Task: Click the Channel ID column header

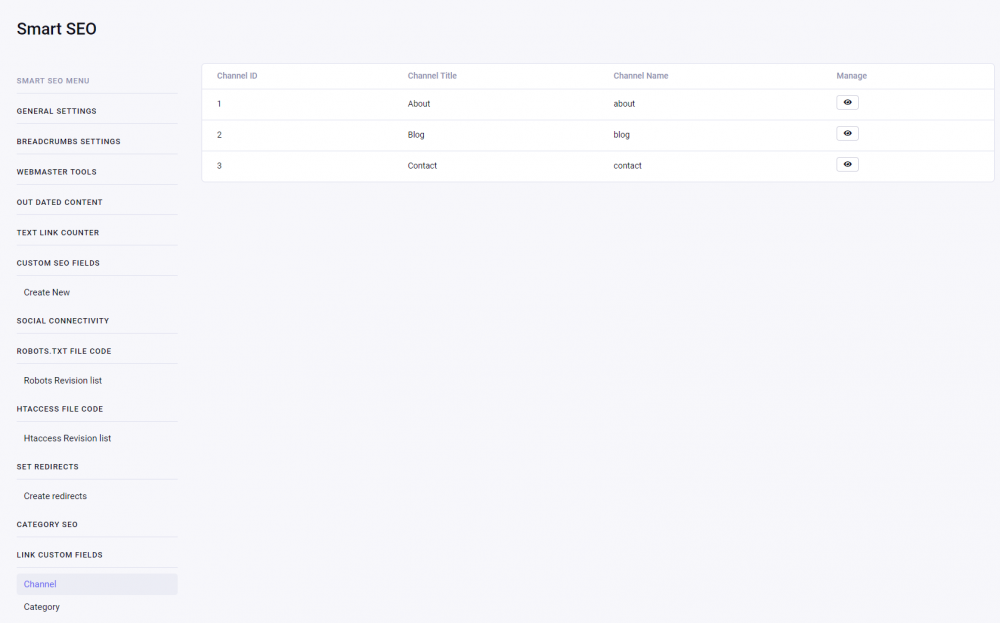Action: pyautogui.click(x=237, y=75)
